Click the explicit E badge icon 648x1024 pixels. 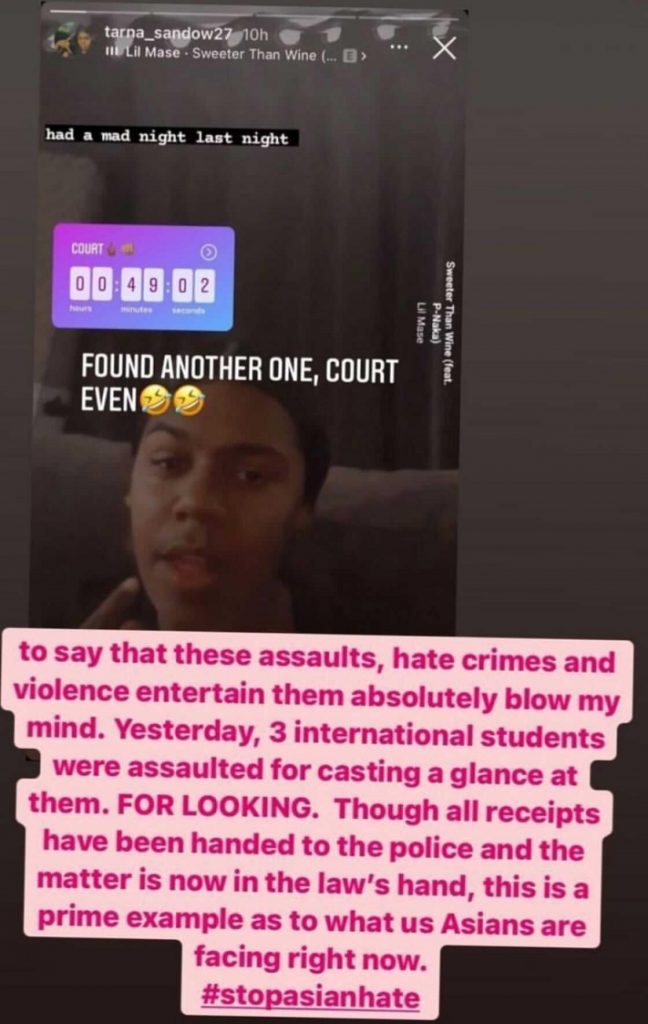click(x=350, y=56)
